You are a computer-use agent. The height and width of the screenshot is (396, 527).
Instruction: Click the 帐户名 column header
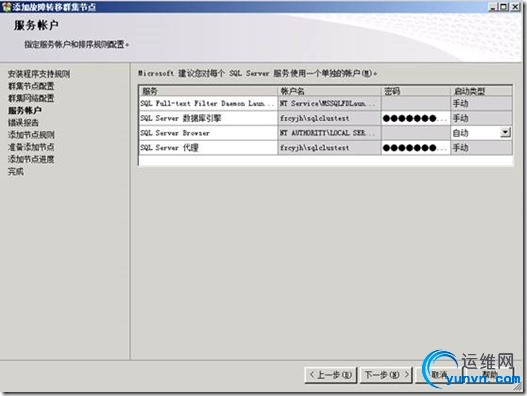[329, 91]
